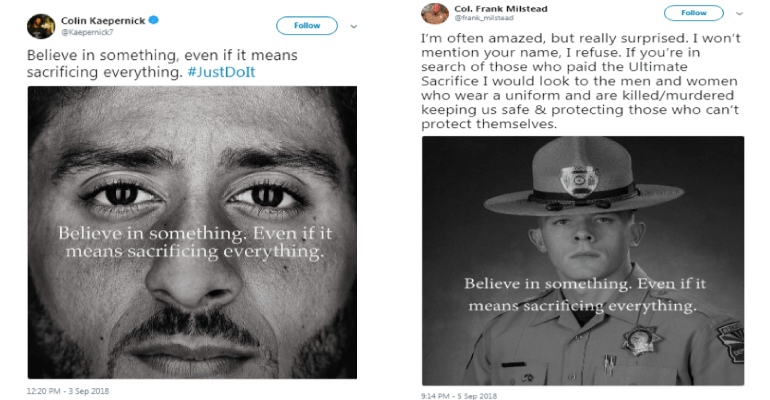770x400 pixels.
Task: Open the Kaepernick face ad image
Action: click(x=191, y=232)
